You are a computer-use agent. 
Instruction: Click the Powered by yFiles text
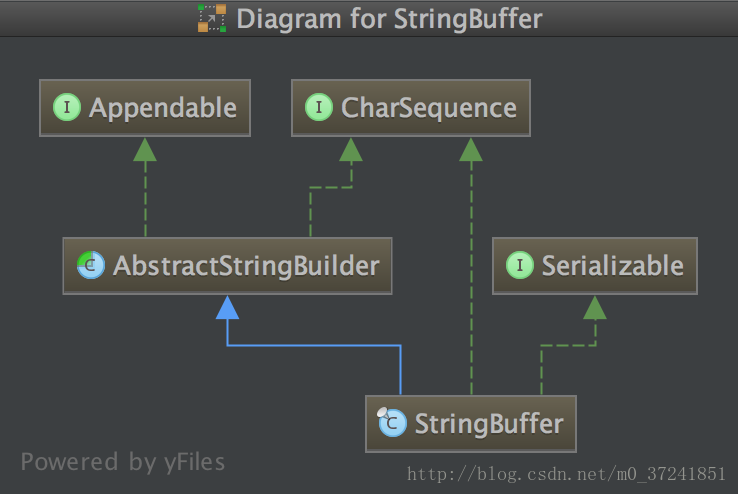tap(123, 462)
